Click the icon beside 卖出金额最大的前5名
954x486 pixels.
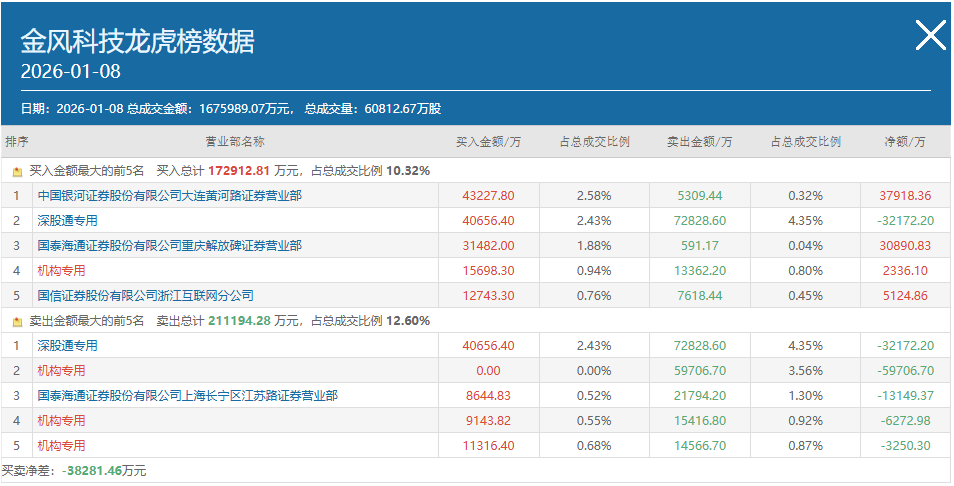click(x=17, y=322)
